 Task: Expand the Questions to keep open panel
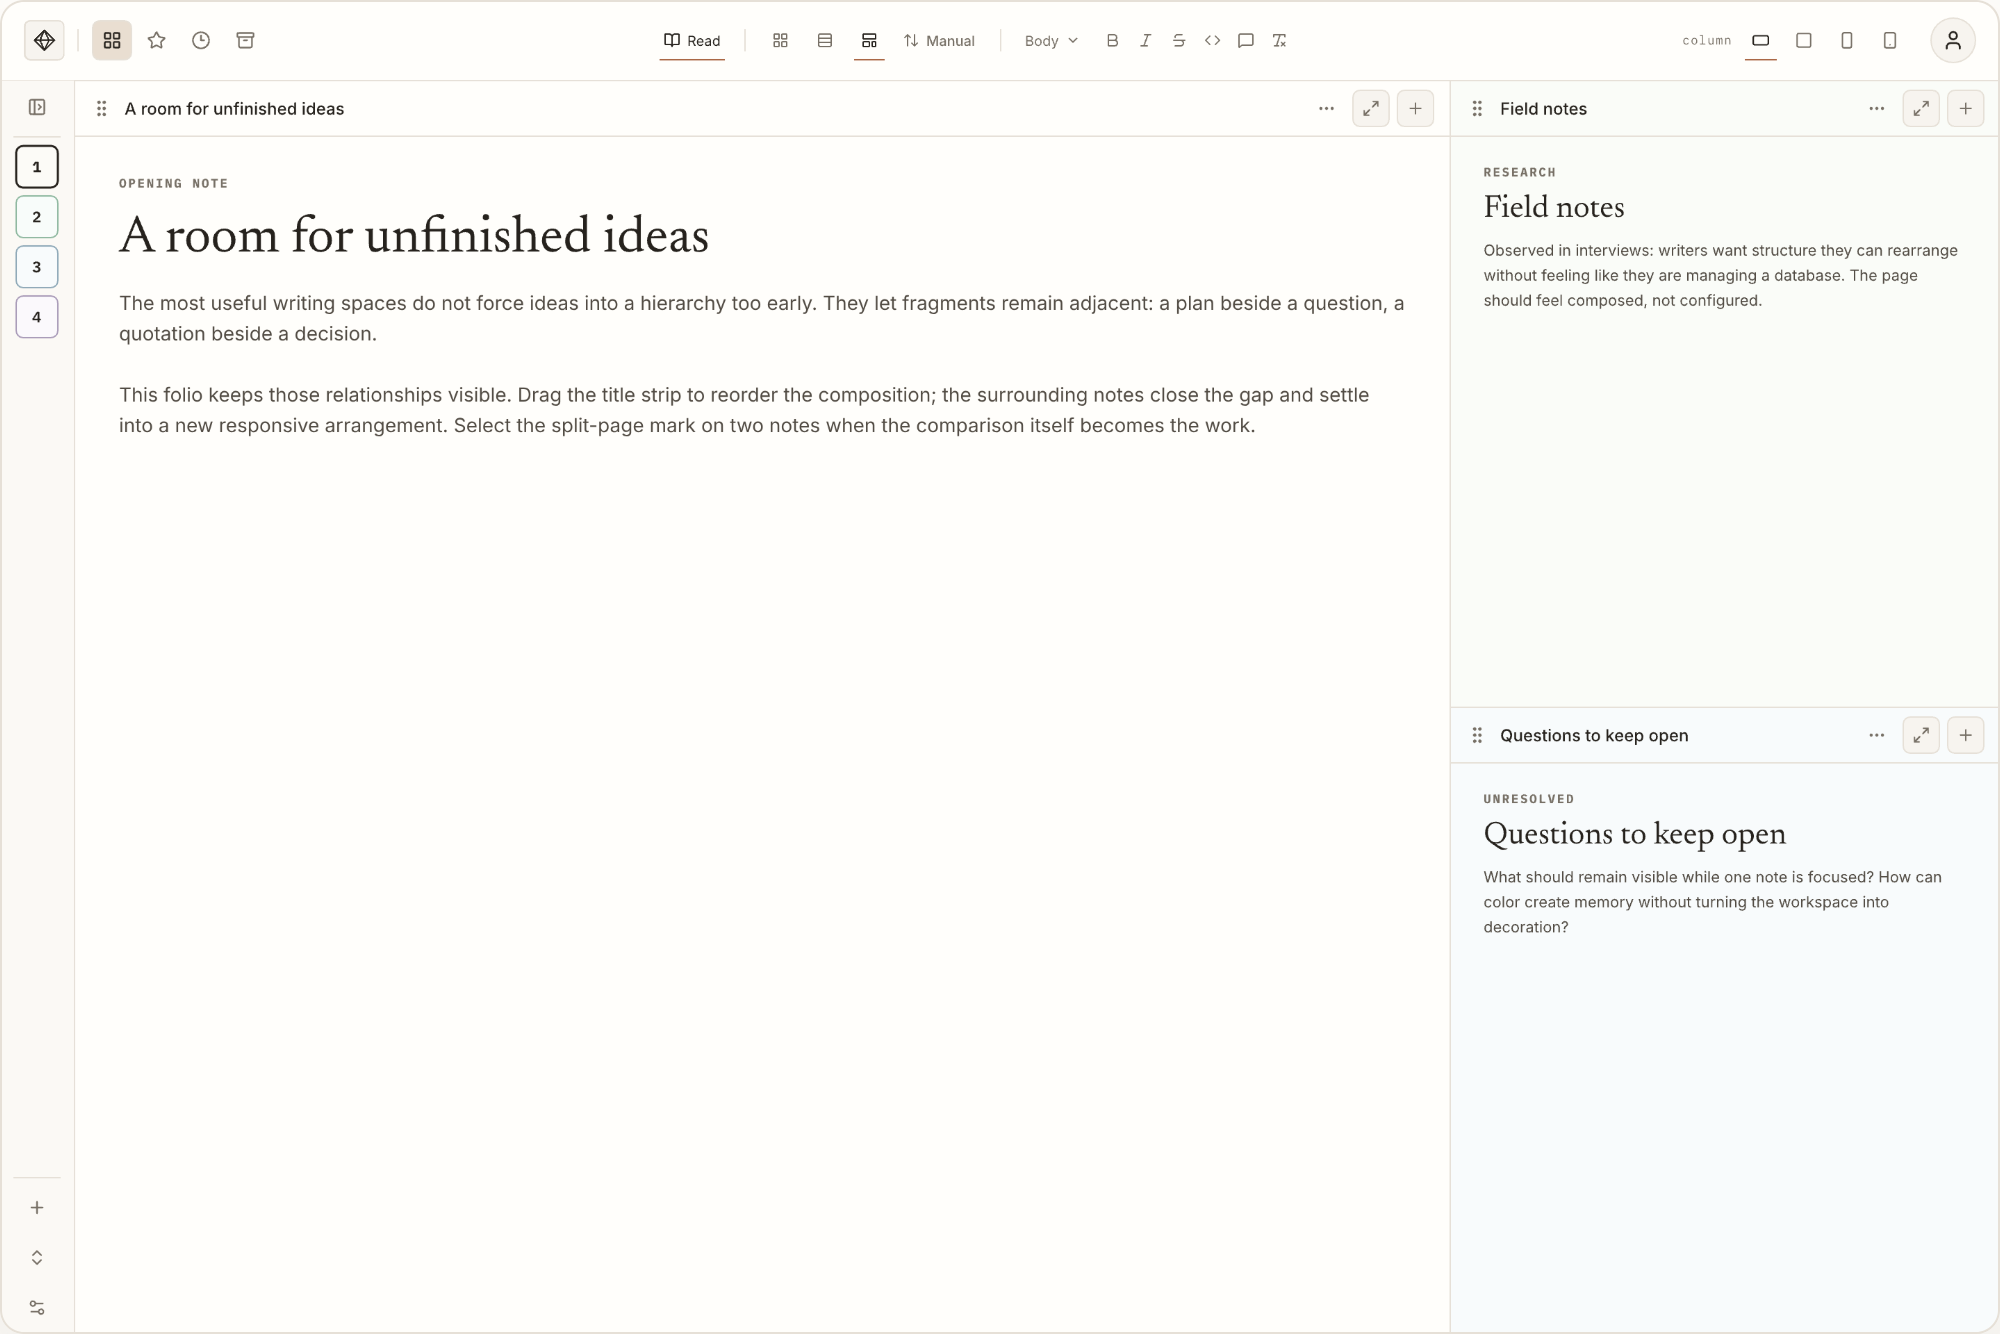(1921, 736)
